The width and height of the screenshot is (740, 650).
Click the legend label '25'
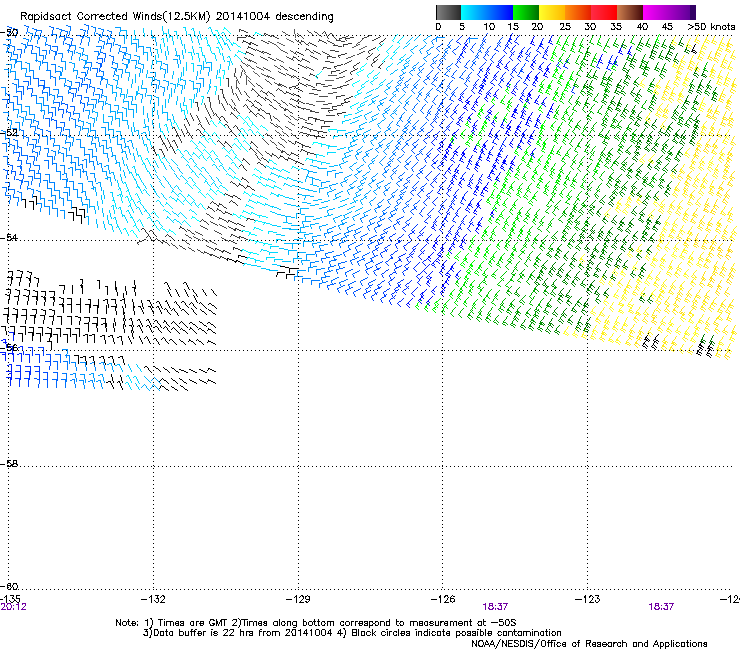pos(565,26)
